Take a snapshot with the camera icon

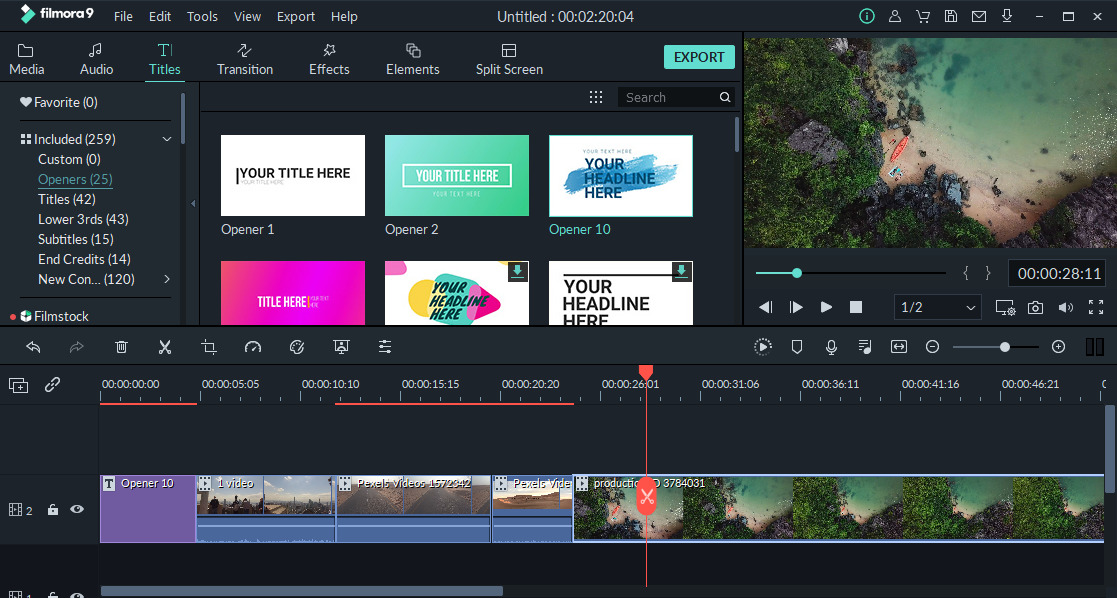pos(1035,308)
